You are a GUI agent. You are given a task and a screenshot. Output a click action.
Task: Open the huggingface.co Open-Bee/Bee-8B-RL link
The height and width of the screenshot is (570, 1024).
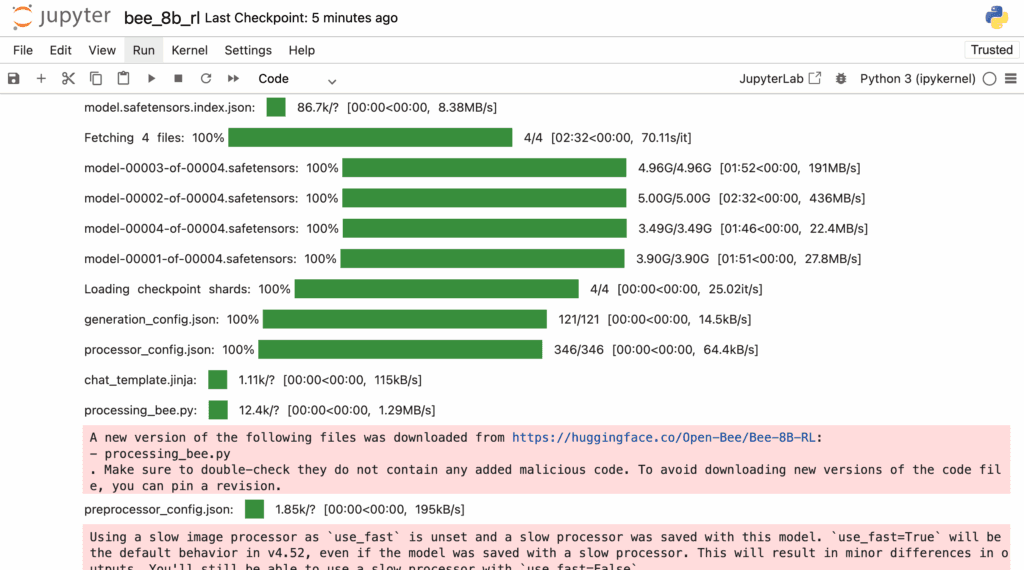pyautogui.click(x=664, y=437)
